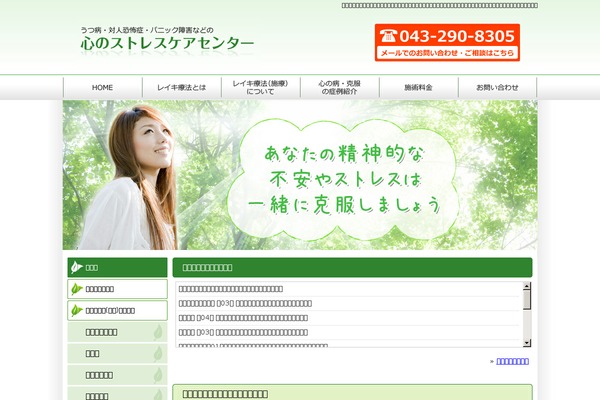Open the レイキ療法とは menu item
The image size is (600, 400).
click(x=182, y=87)
